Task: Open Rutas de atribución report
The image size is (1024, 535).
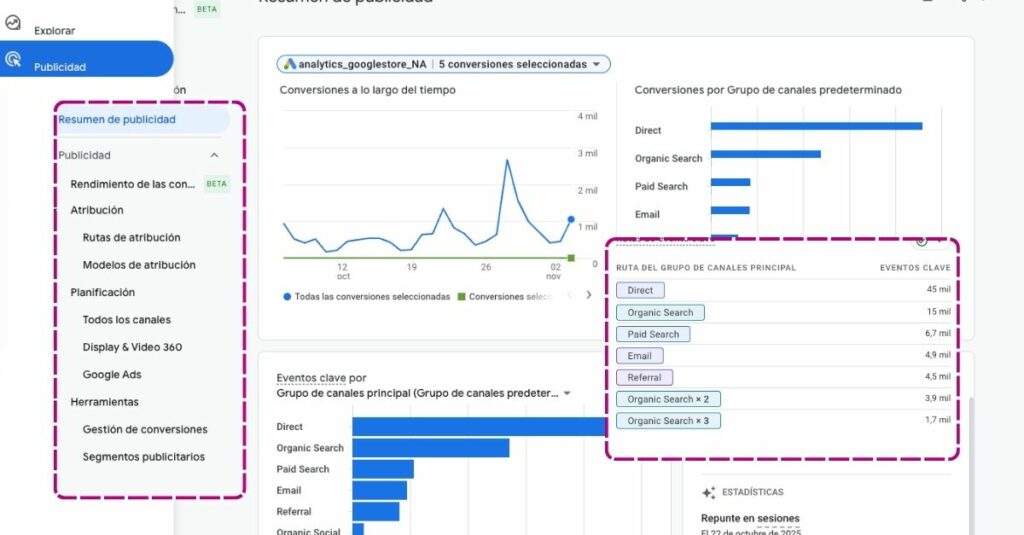Action: coord(131,238)
